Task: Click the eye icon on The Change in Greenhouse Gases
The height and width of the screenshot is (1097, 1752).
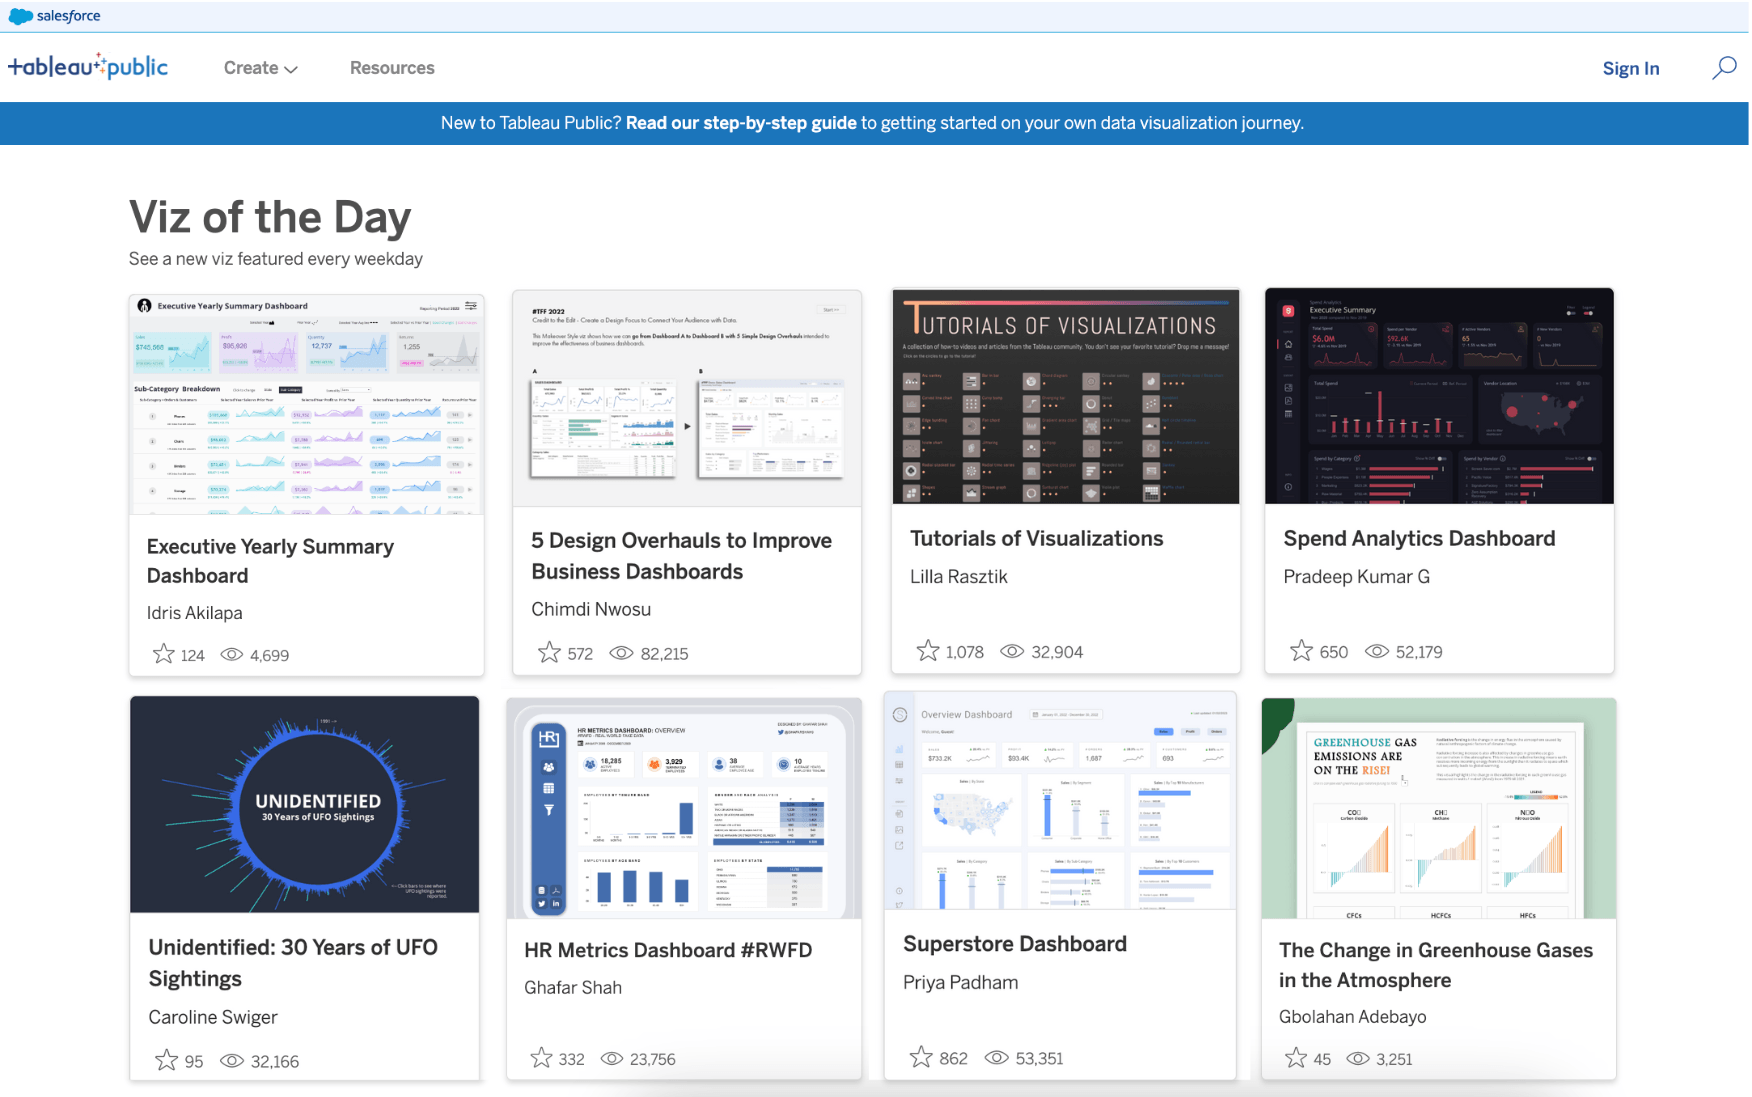Action: [x=1358, y=1058]
